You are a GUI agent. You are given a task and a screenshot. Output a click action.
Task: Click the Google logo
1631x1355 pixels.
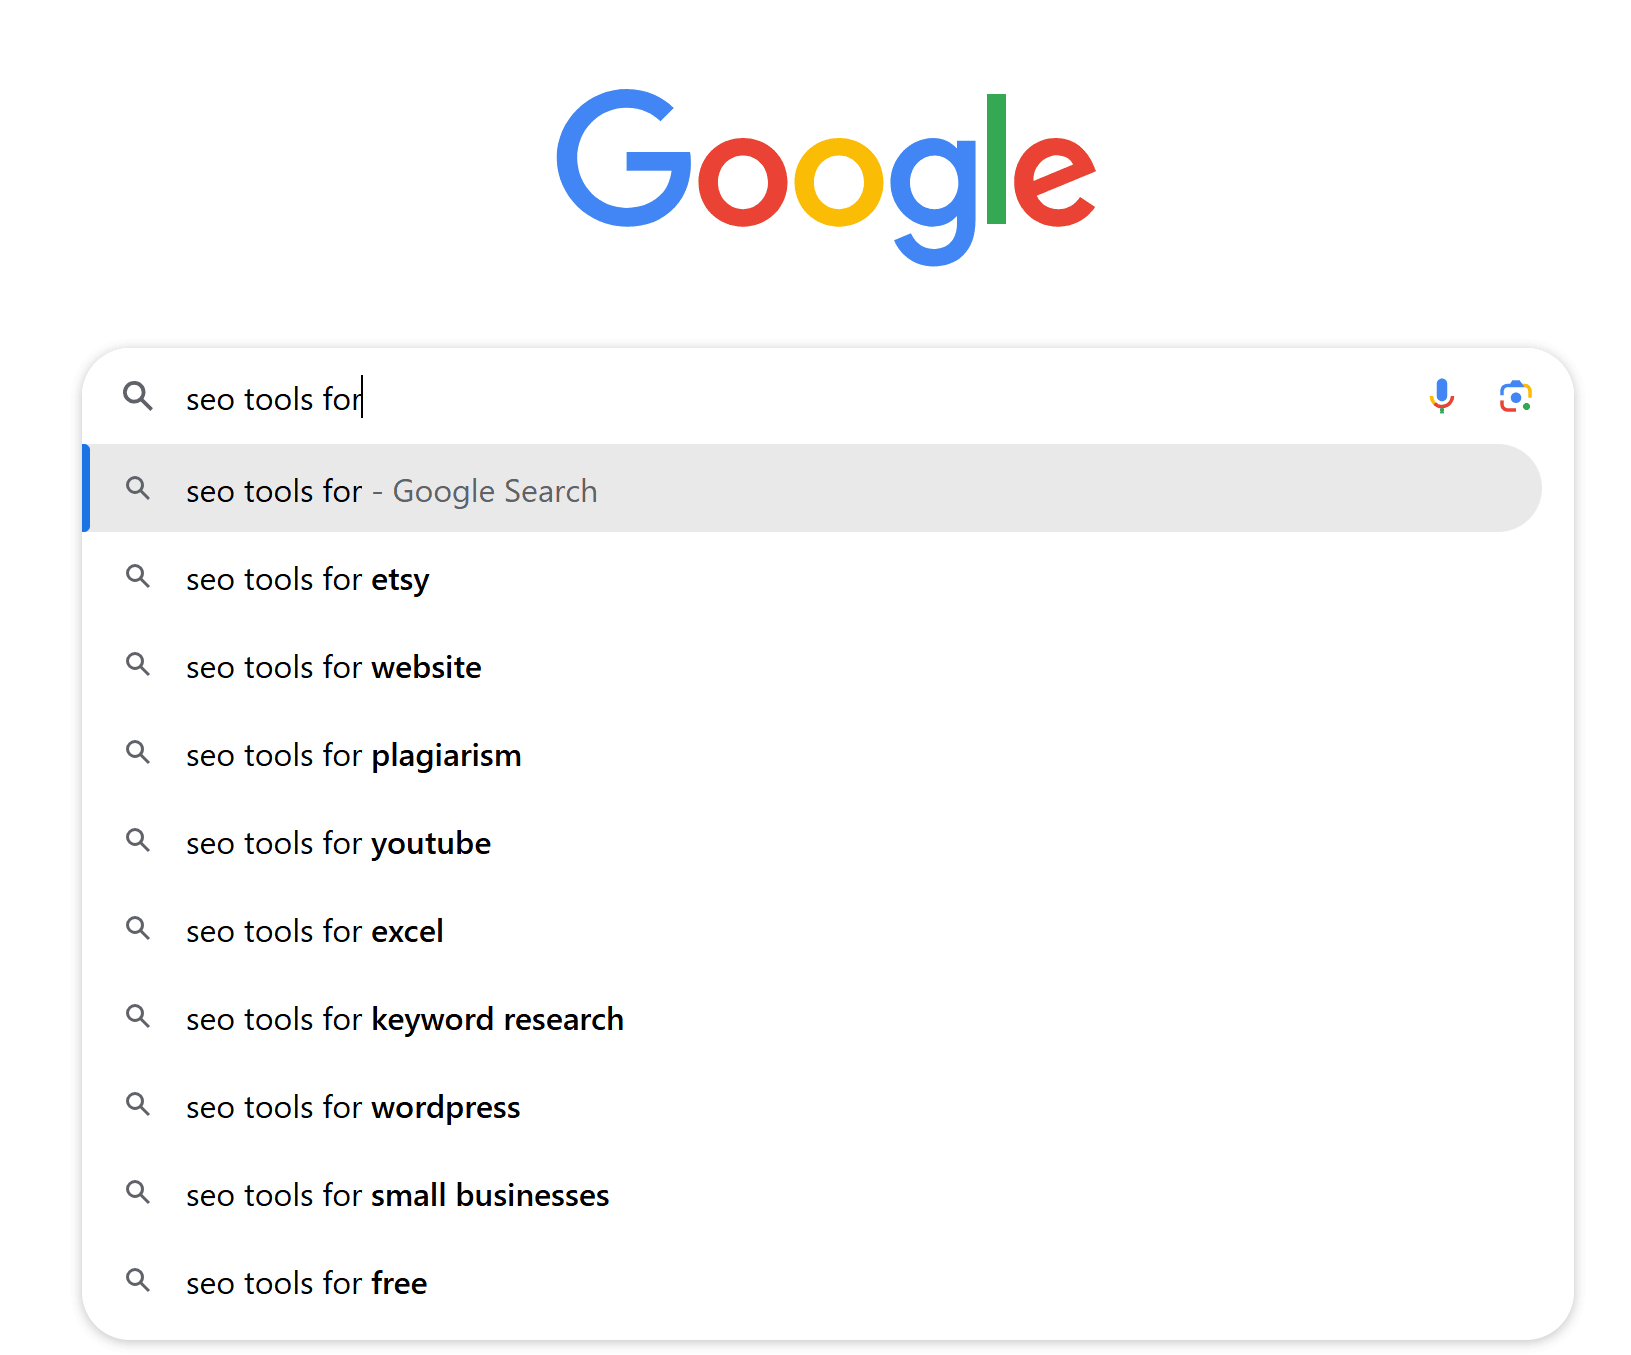coord(826,177)
